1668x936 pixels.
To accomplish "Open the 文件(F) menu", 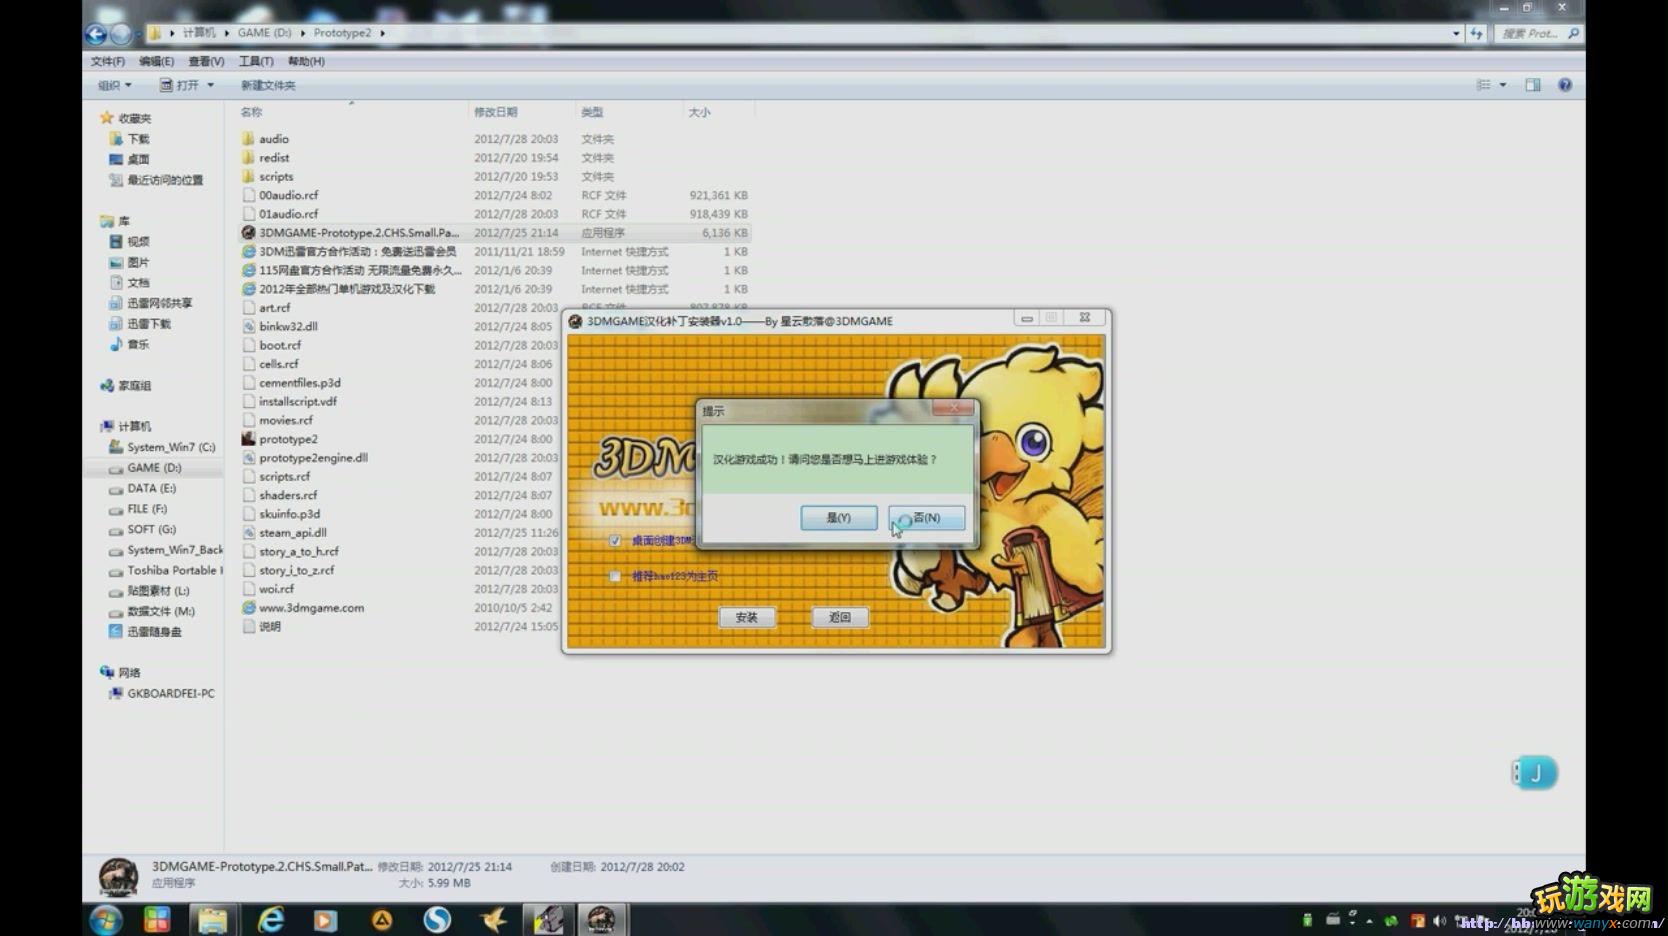I will (108, 61).
